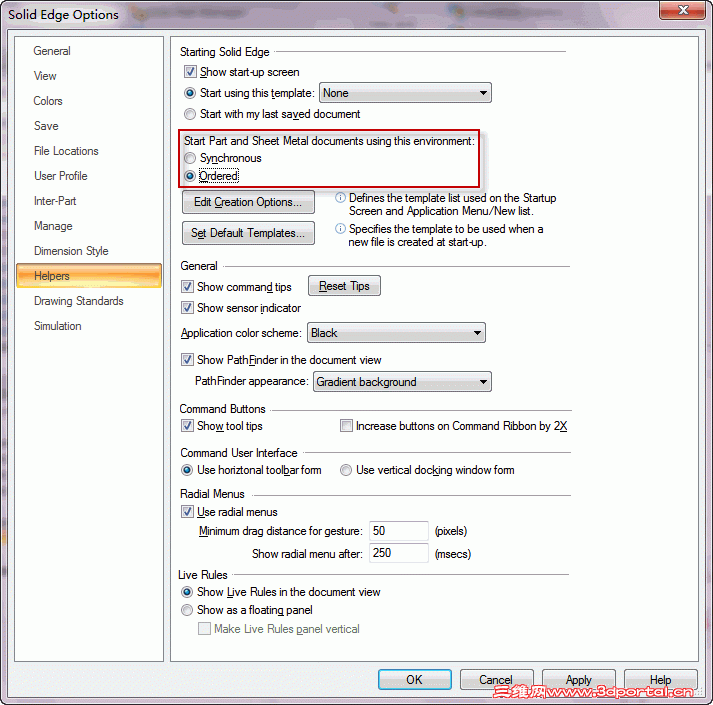This screenshot has height=705, width=713.
Task: Click the Cancel button
Action: 496,680
